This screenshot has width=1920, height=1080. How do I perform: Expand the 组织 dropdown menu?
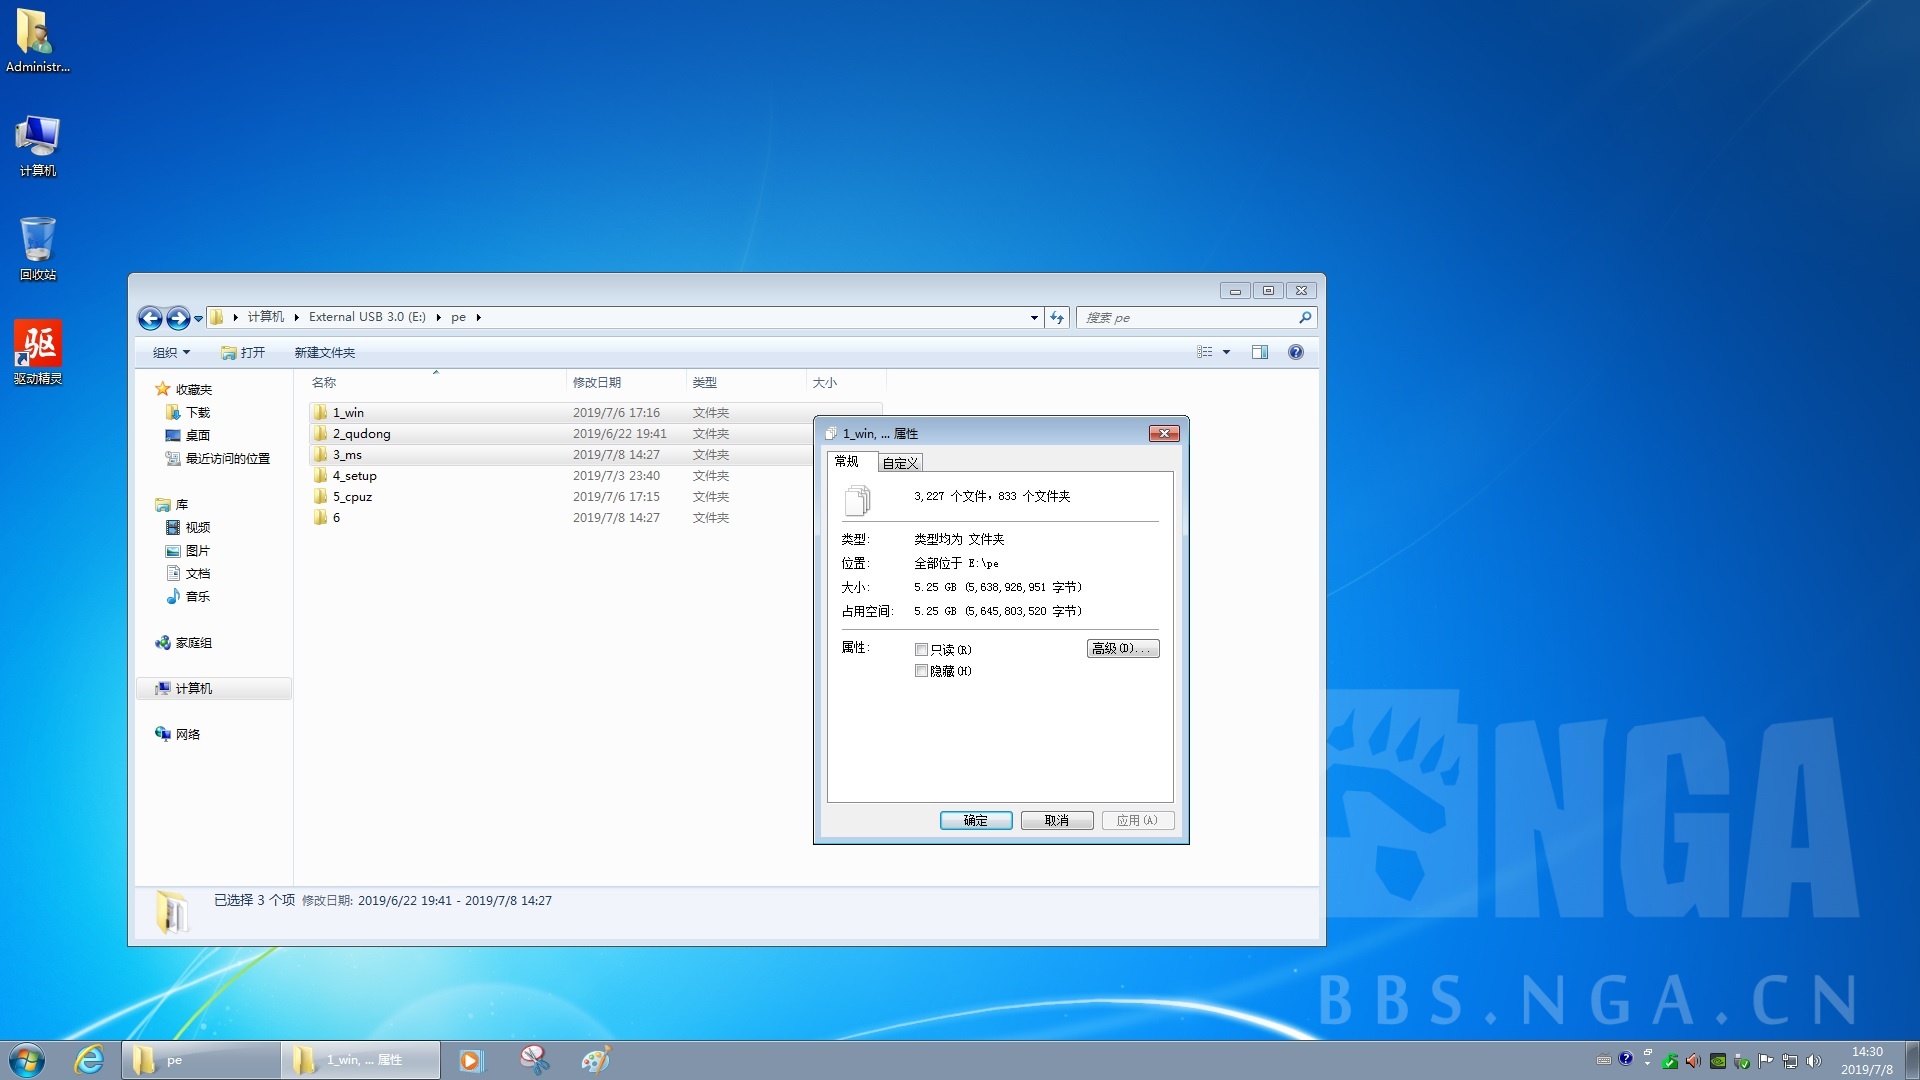(x=169, y=352)
